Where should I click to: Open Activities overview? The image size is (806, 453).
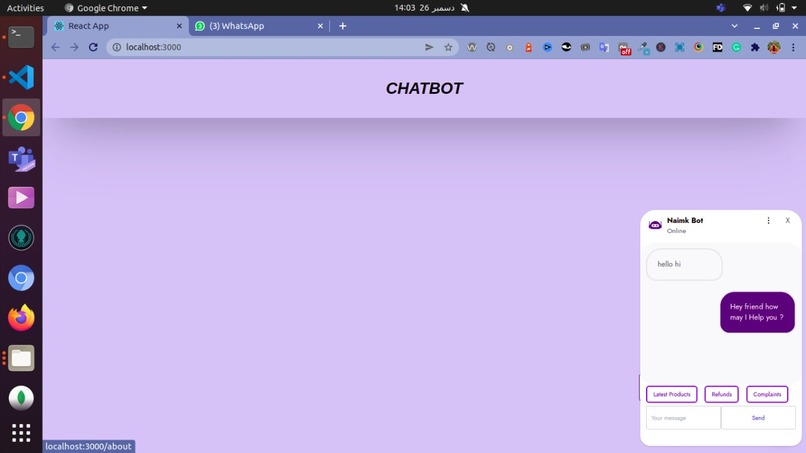click(25, 8)
